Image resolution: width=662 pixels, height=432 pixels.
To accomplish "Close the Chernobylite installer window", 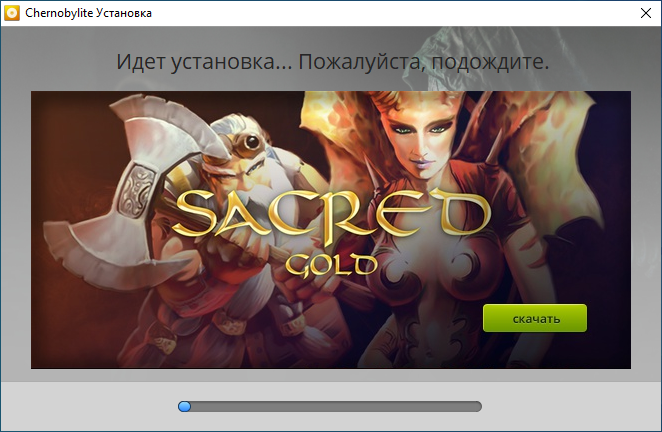I will pyautogui.click(x=646, y=13).
